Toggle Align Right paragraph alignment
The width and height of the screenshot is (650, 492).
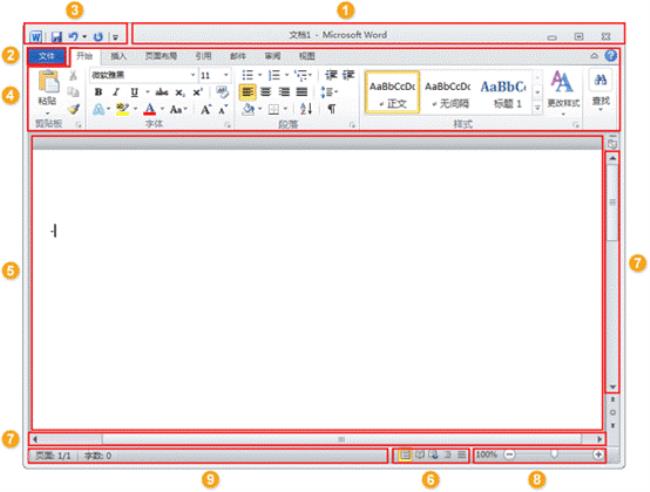pyautogui.click(x=284, y=92)
